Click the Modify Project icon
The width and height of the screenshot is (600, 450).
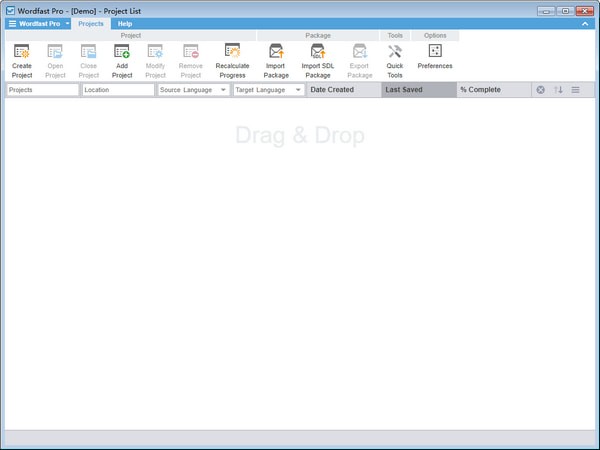(155, 51)
